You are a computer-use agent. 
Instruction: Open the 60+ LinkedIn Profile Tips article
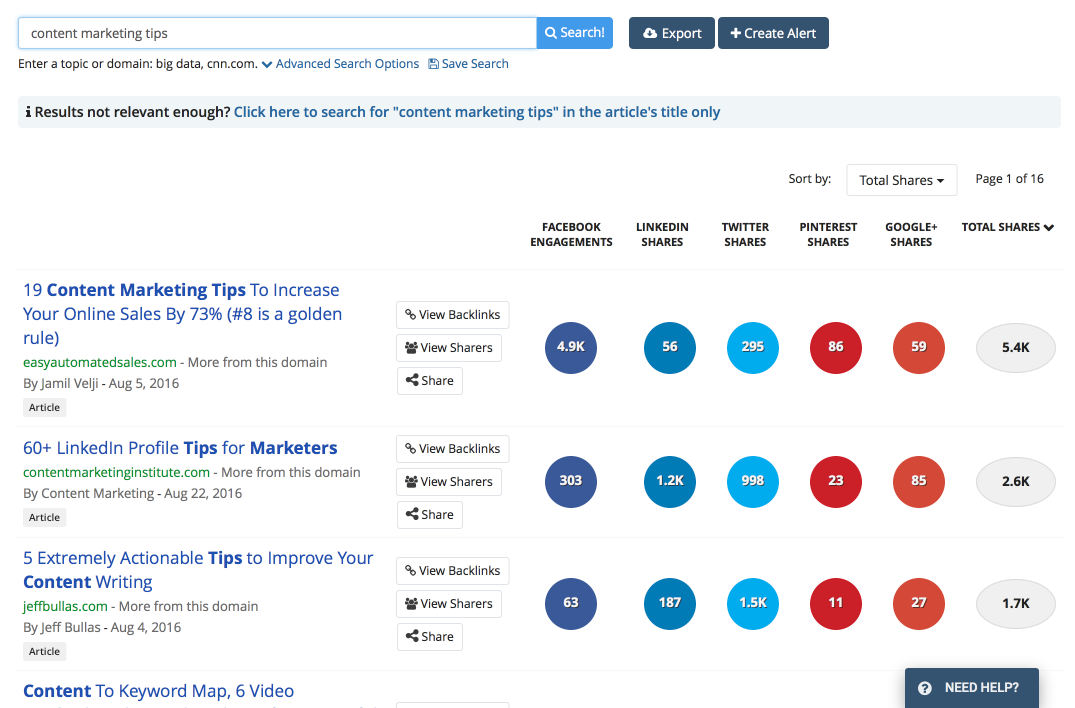(x=180, y=448)
